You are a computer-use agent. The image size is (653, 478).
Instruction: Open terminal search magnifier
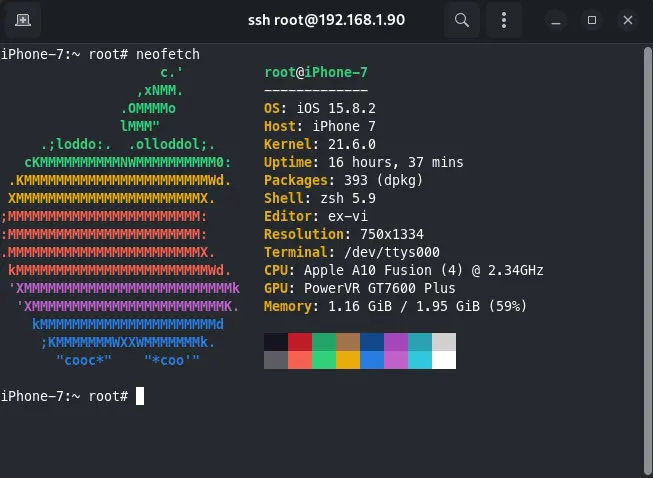pos(462,20)
